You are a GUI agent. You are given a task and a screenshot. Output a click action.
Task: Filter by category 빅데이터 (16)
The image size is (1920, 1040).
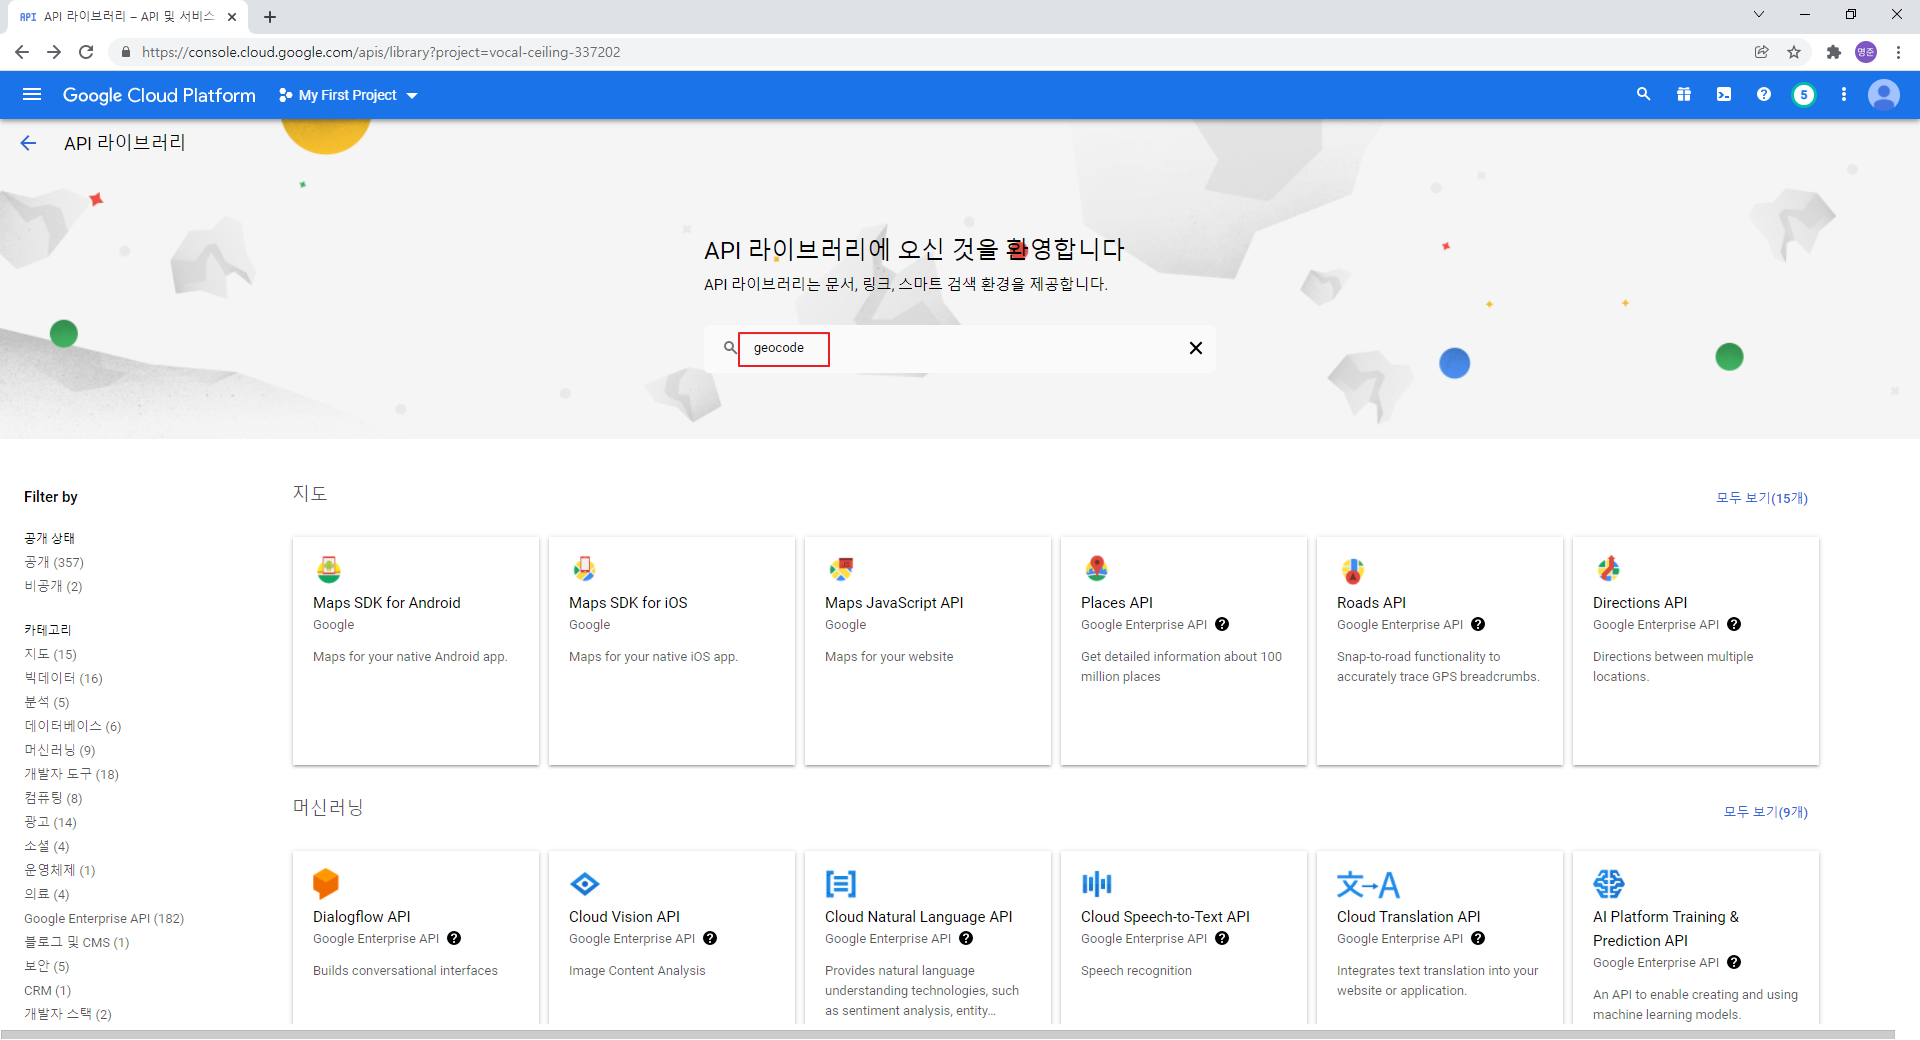tap(63, 678)
